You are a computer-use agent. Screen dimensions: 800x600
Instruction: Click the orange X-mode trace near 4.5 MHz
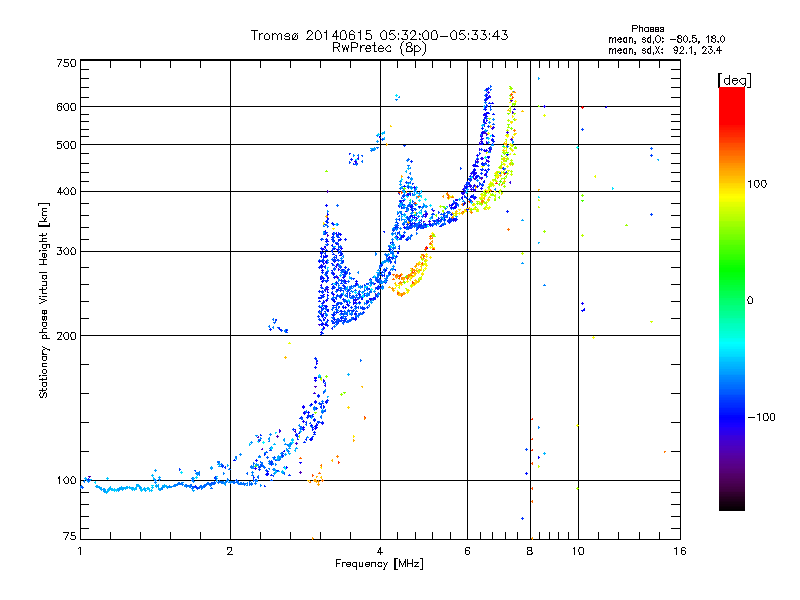(x=411, y=276)
